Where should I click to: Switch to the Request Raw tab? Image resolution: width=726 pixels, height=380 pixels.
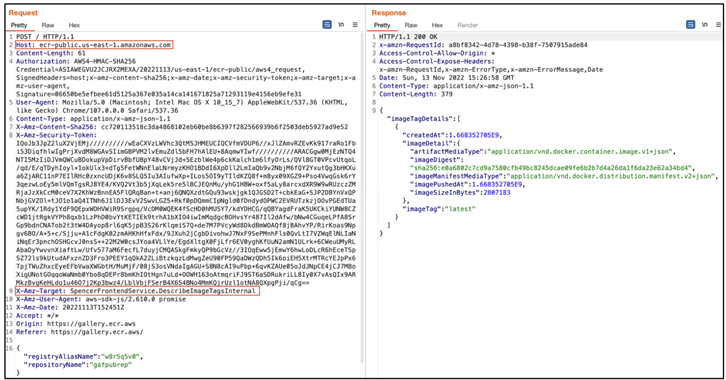click(48, 25)
